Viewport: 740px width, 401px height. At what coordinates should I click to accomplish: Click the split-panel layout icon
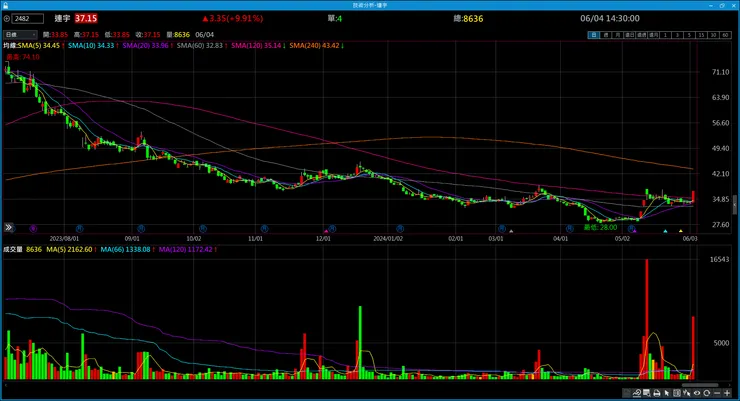pos(677,393)
